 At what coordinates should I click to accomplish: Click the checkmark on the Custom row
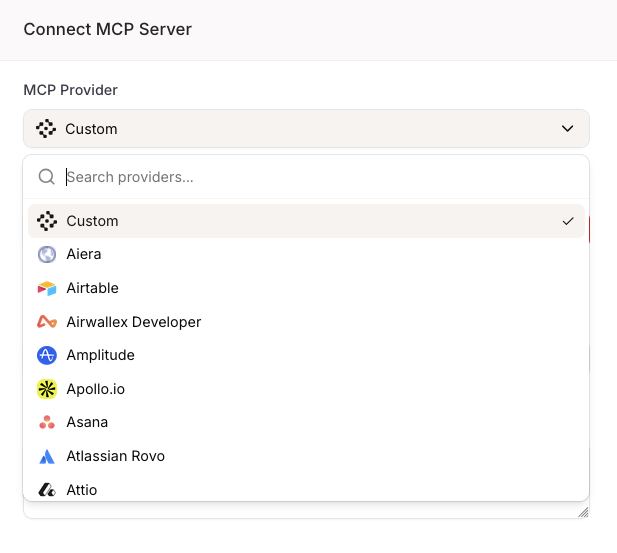[x=568, y=221]
